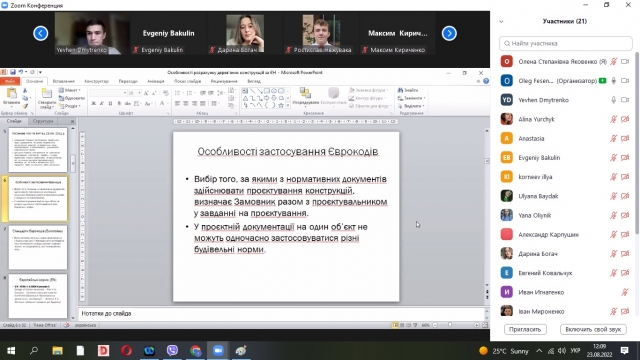
Task: Click the Save icon in PowerPoint quick access toolbar
Action: (x=13, y=72)
